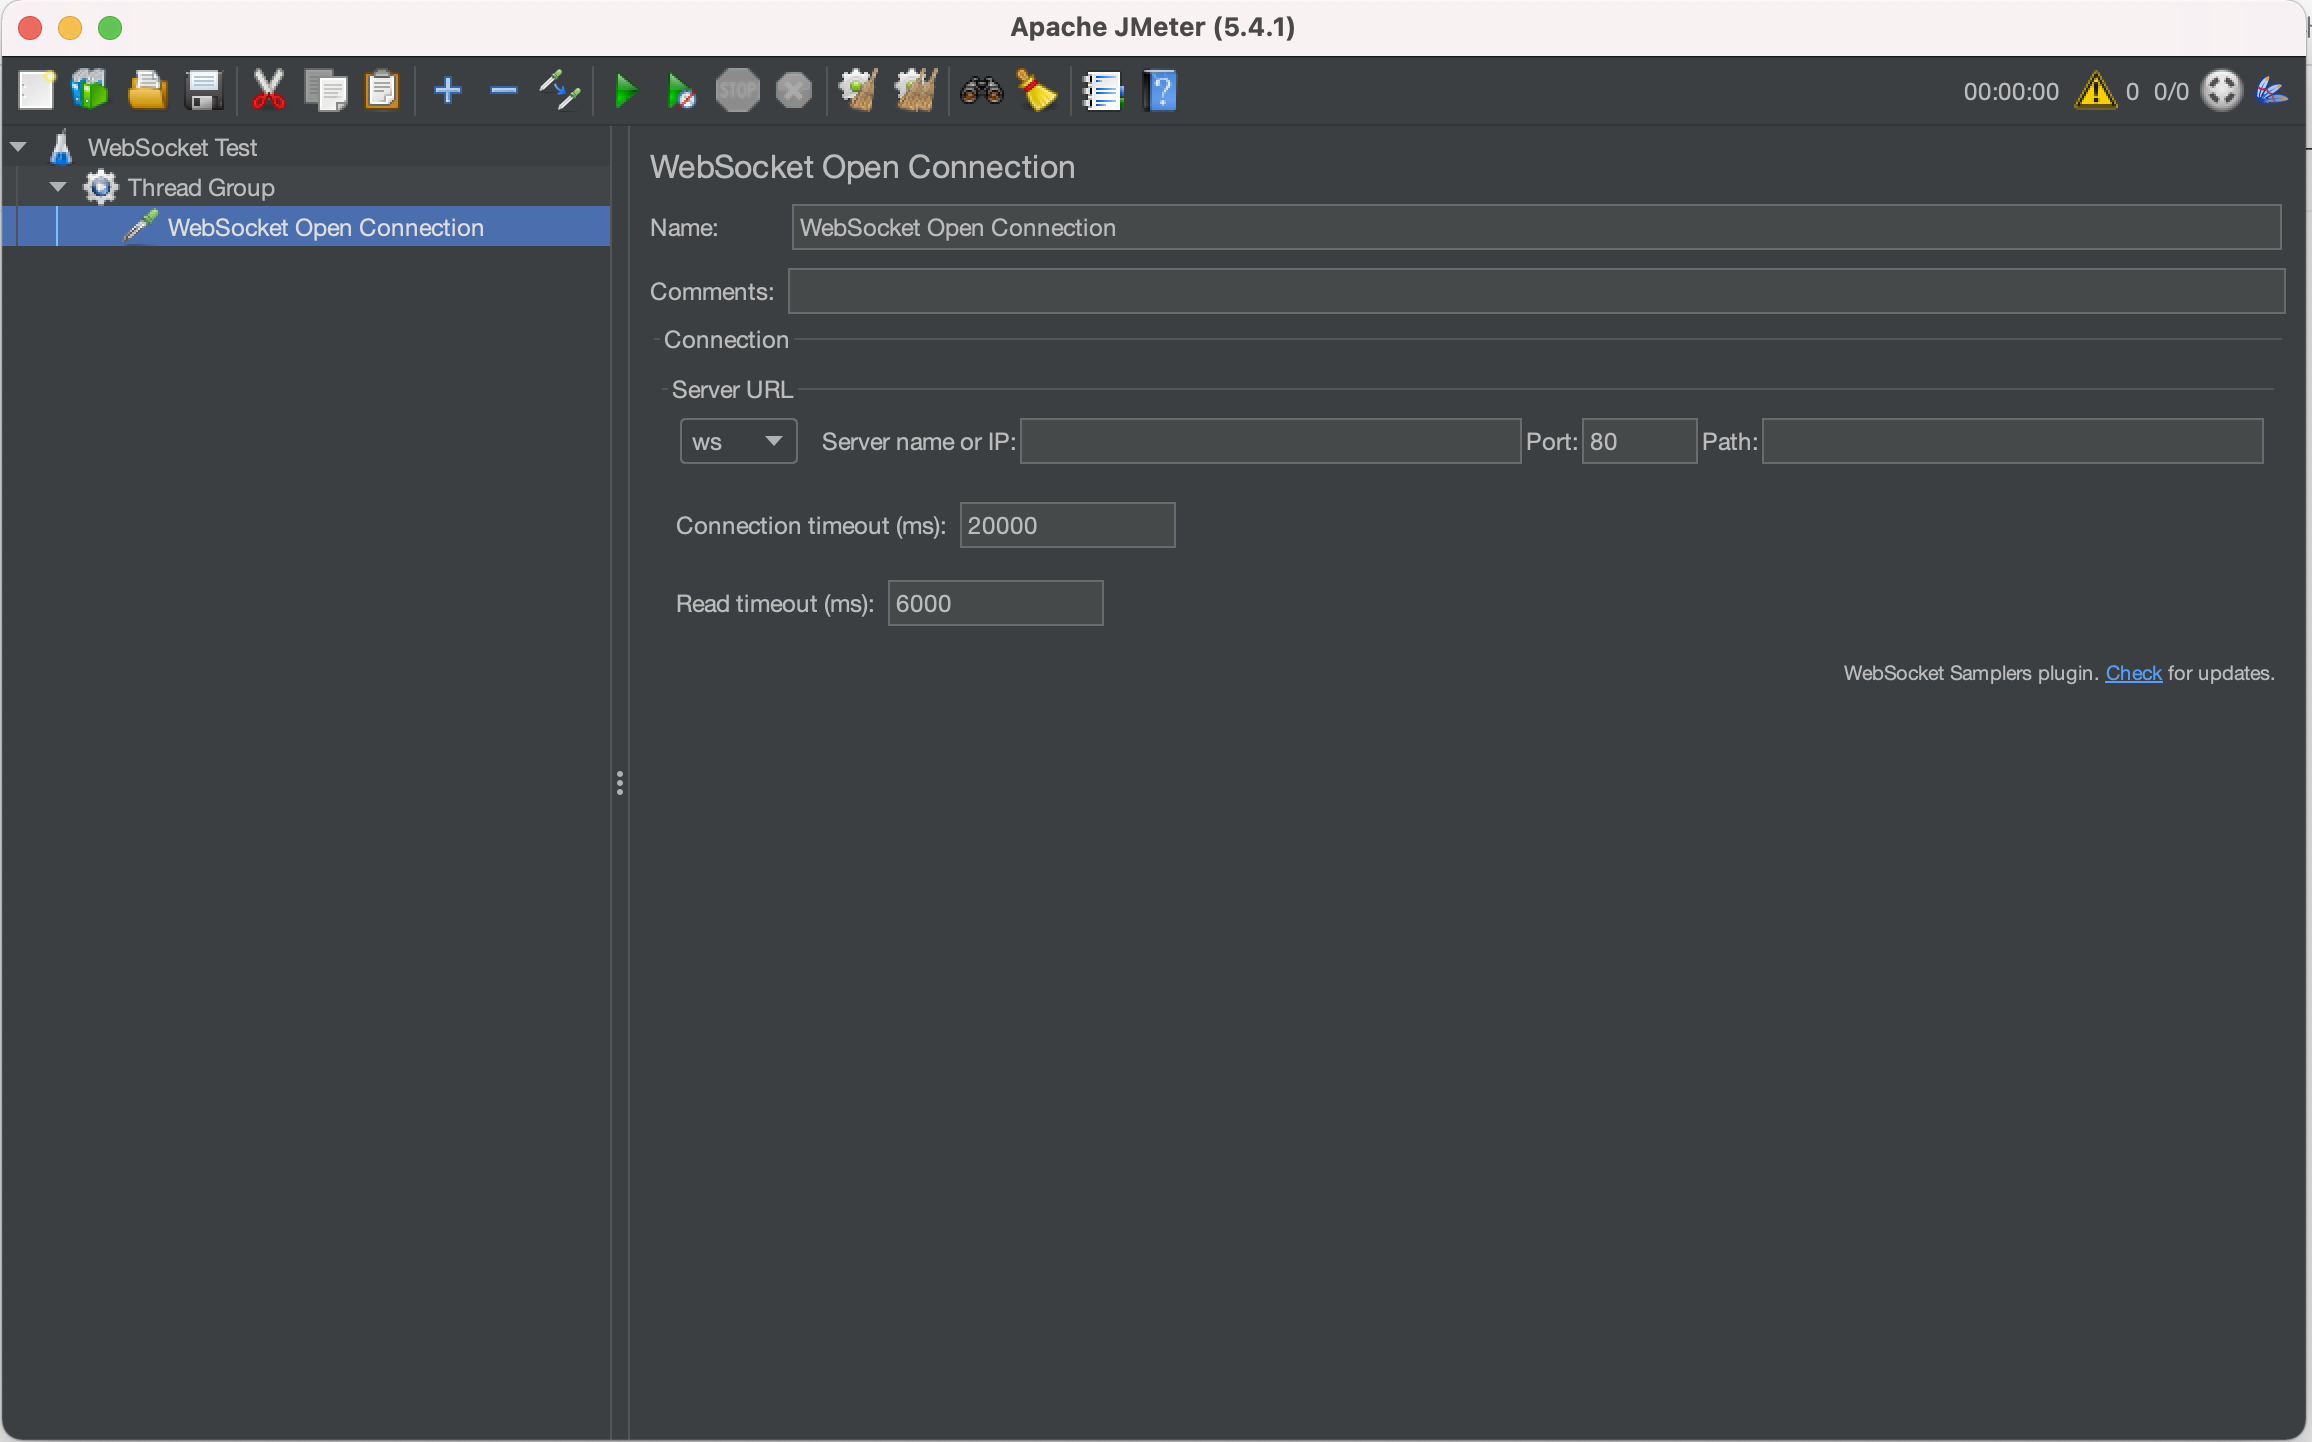Click the Cut scissors icon
2312x1442 pixels.
268,91
